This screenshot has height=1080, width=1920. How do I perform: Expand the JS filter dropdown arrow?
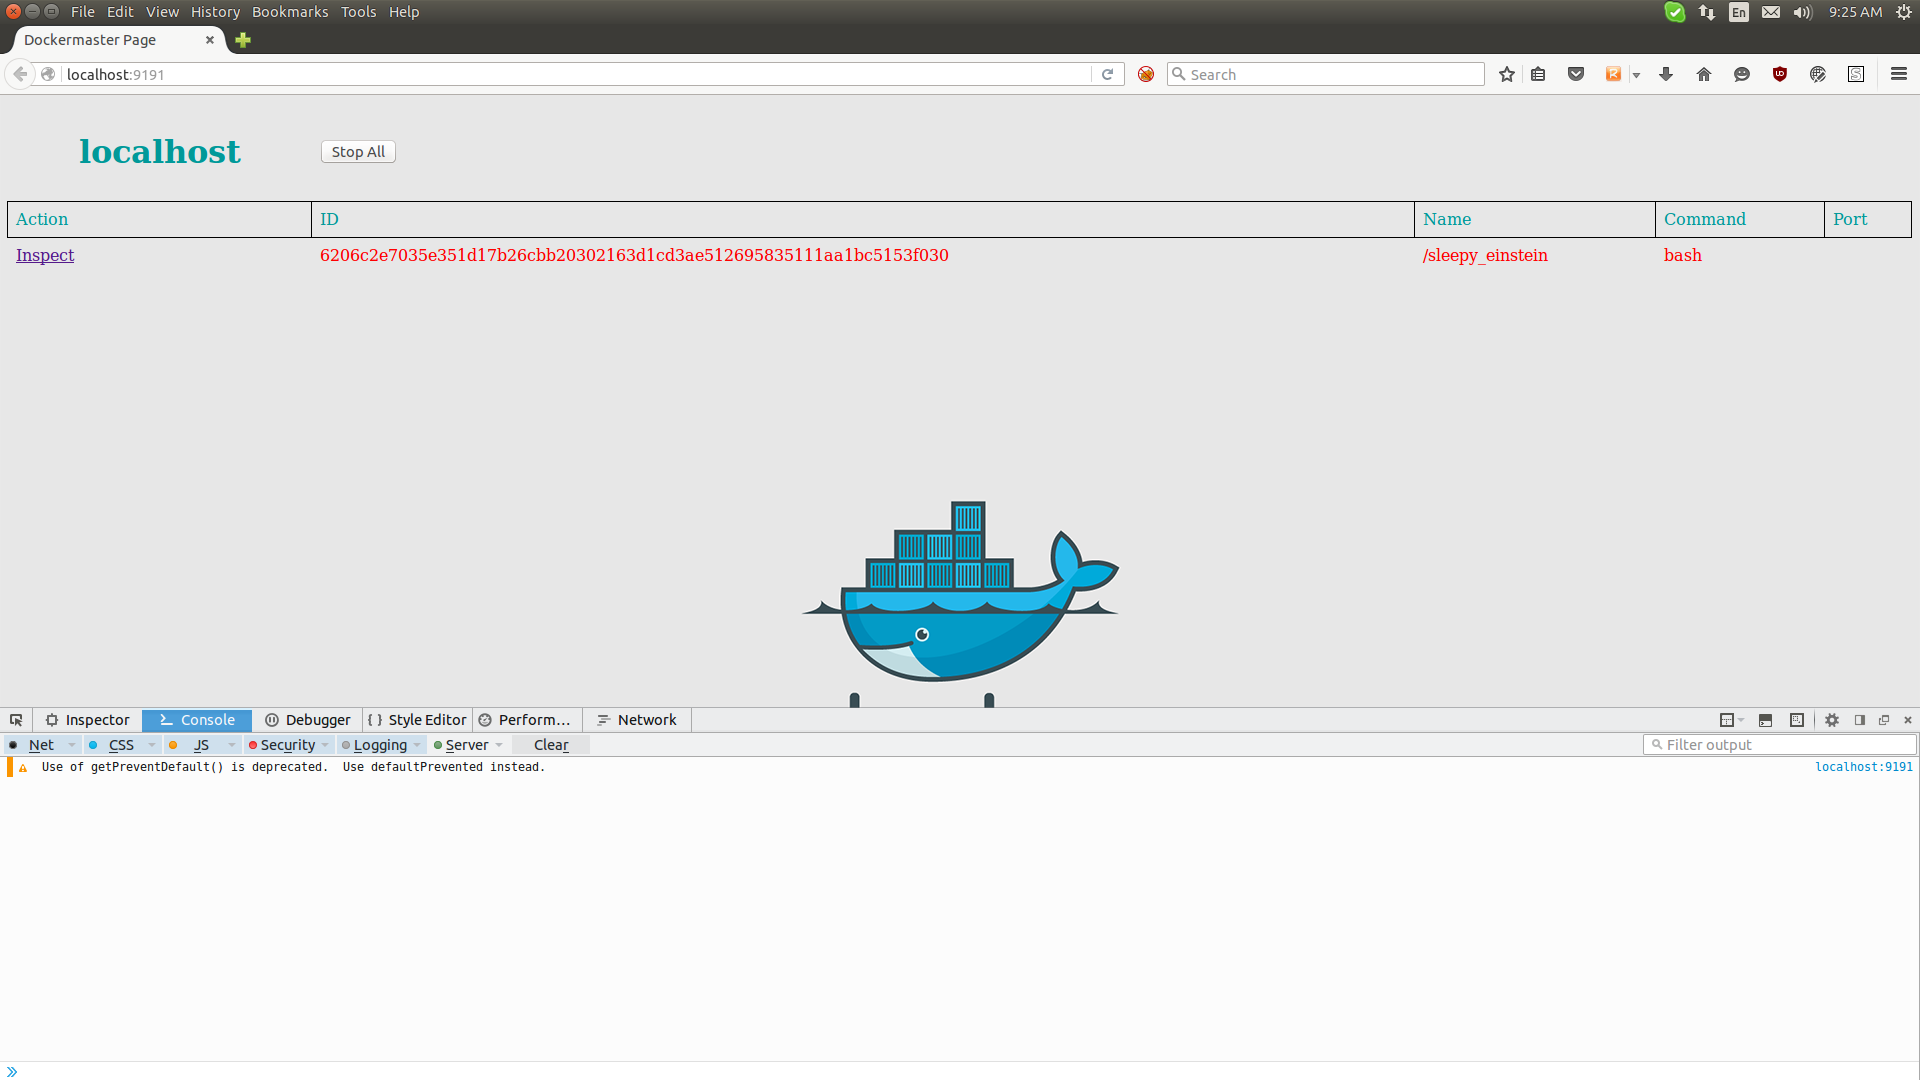point(231,745)
